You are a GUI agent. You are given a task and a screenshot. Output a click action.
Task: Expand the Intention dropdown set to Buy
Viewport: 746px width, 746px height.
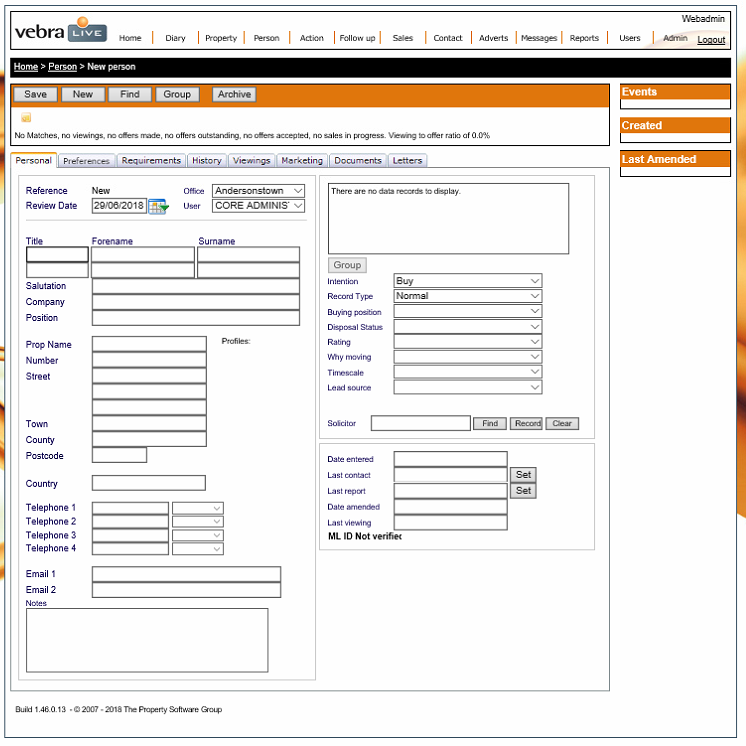tap(468, 281)
